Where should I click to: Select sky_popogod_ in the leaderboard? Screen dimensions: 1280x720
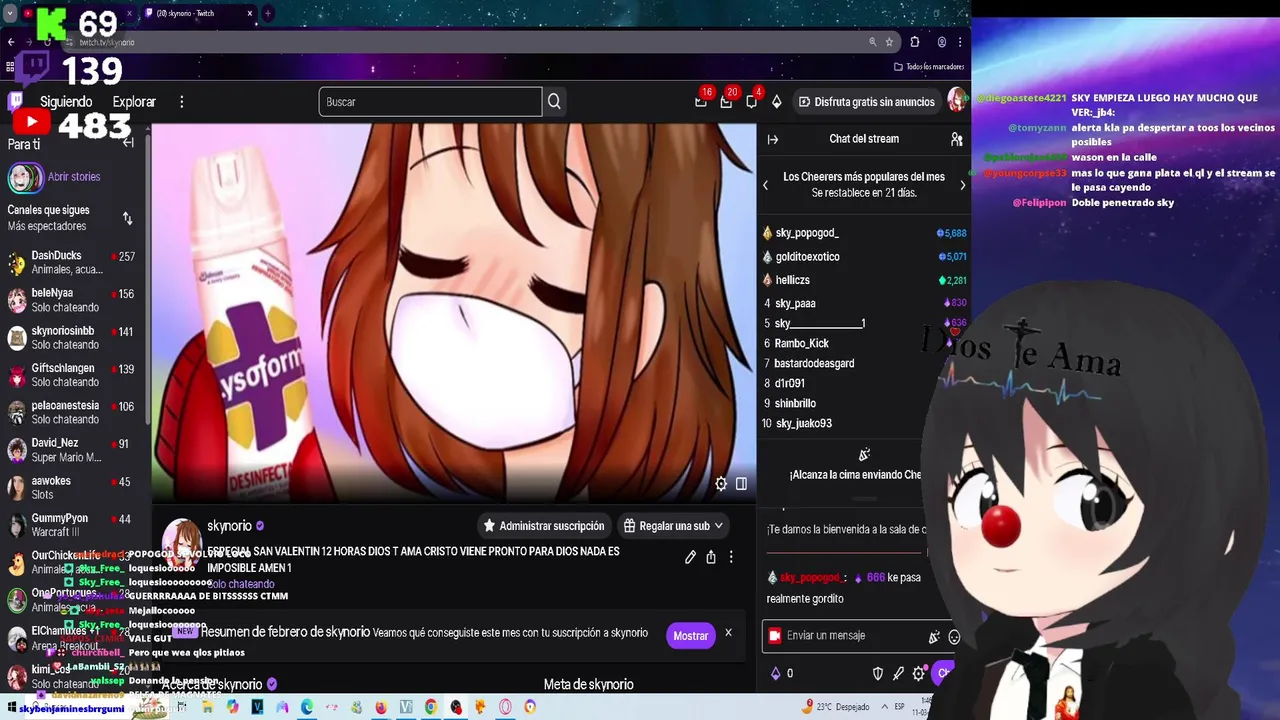(x=807, y=233)
